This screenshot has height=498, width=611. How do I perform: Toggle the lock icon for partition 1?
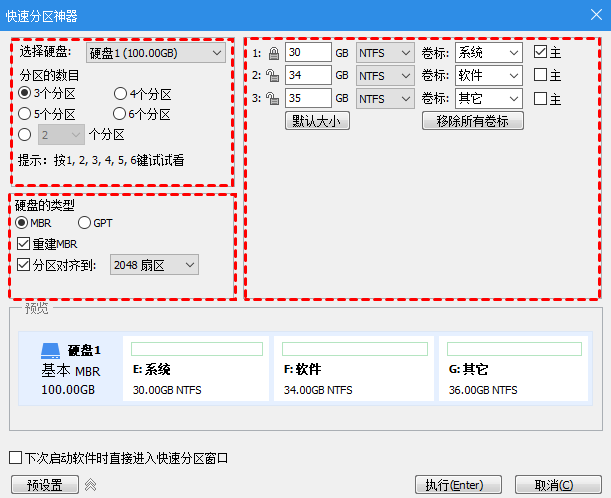point(274,53)
